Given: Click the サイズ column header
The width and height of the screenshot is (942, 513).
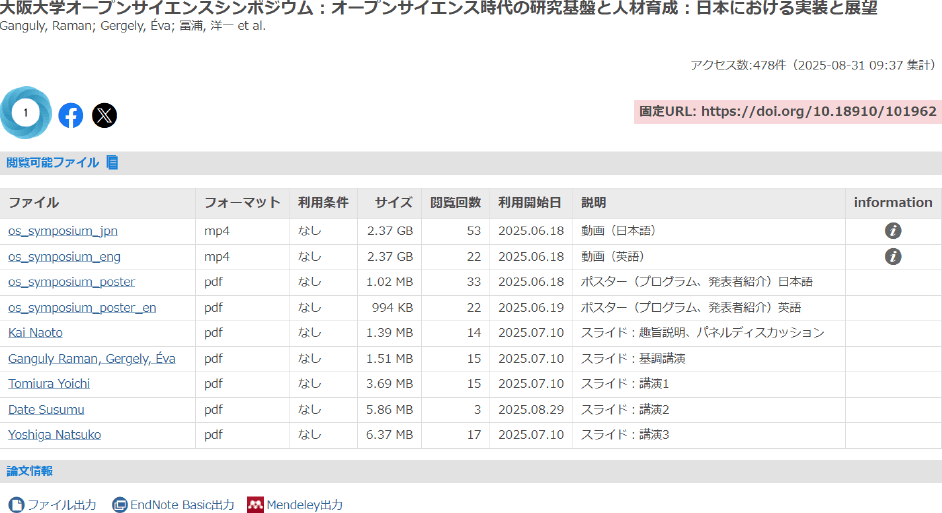Looking at the screenshot, I should coord(394,202).
